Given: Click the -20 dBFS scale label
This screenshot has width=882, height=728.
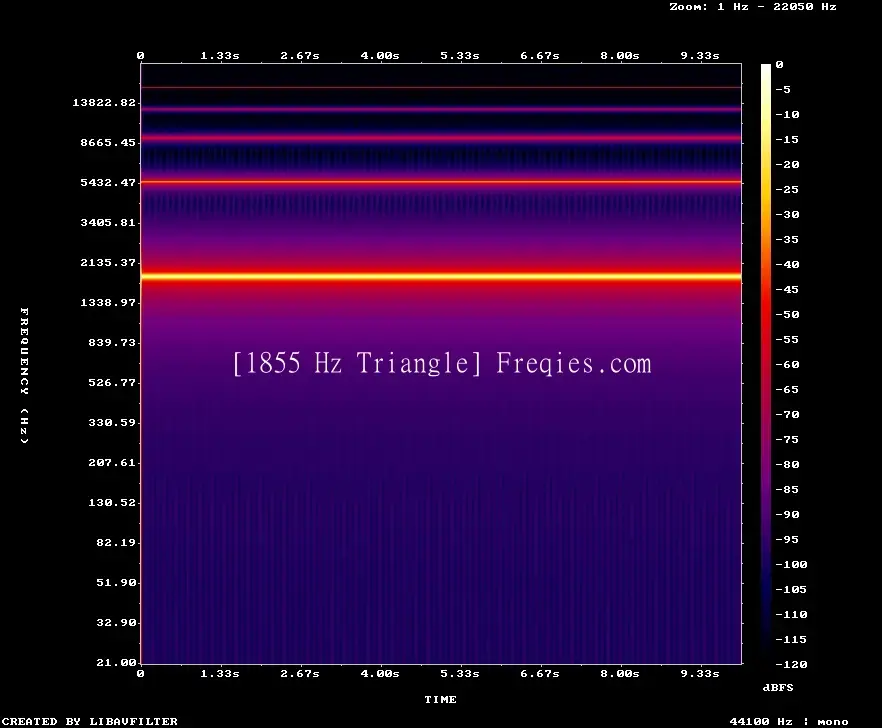Looking at the screenshot, I should (x=787, y=165).
